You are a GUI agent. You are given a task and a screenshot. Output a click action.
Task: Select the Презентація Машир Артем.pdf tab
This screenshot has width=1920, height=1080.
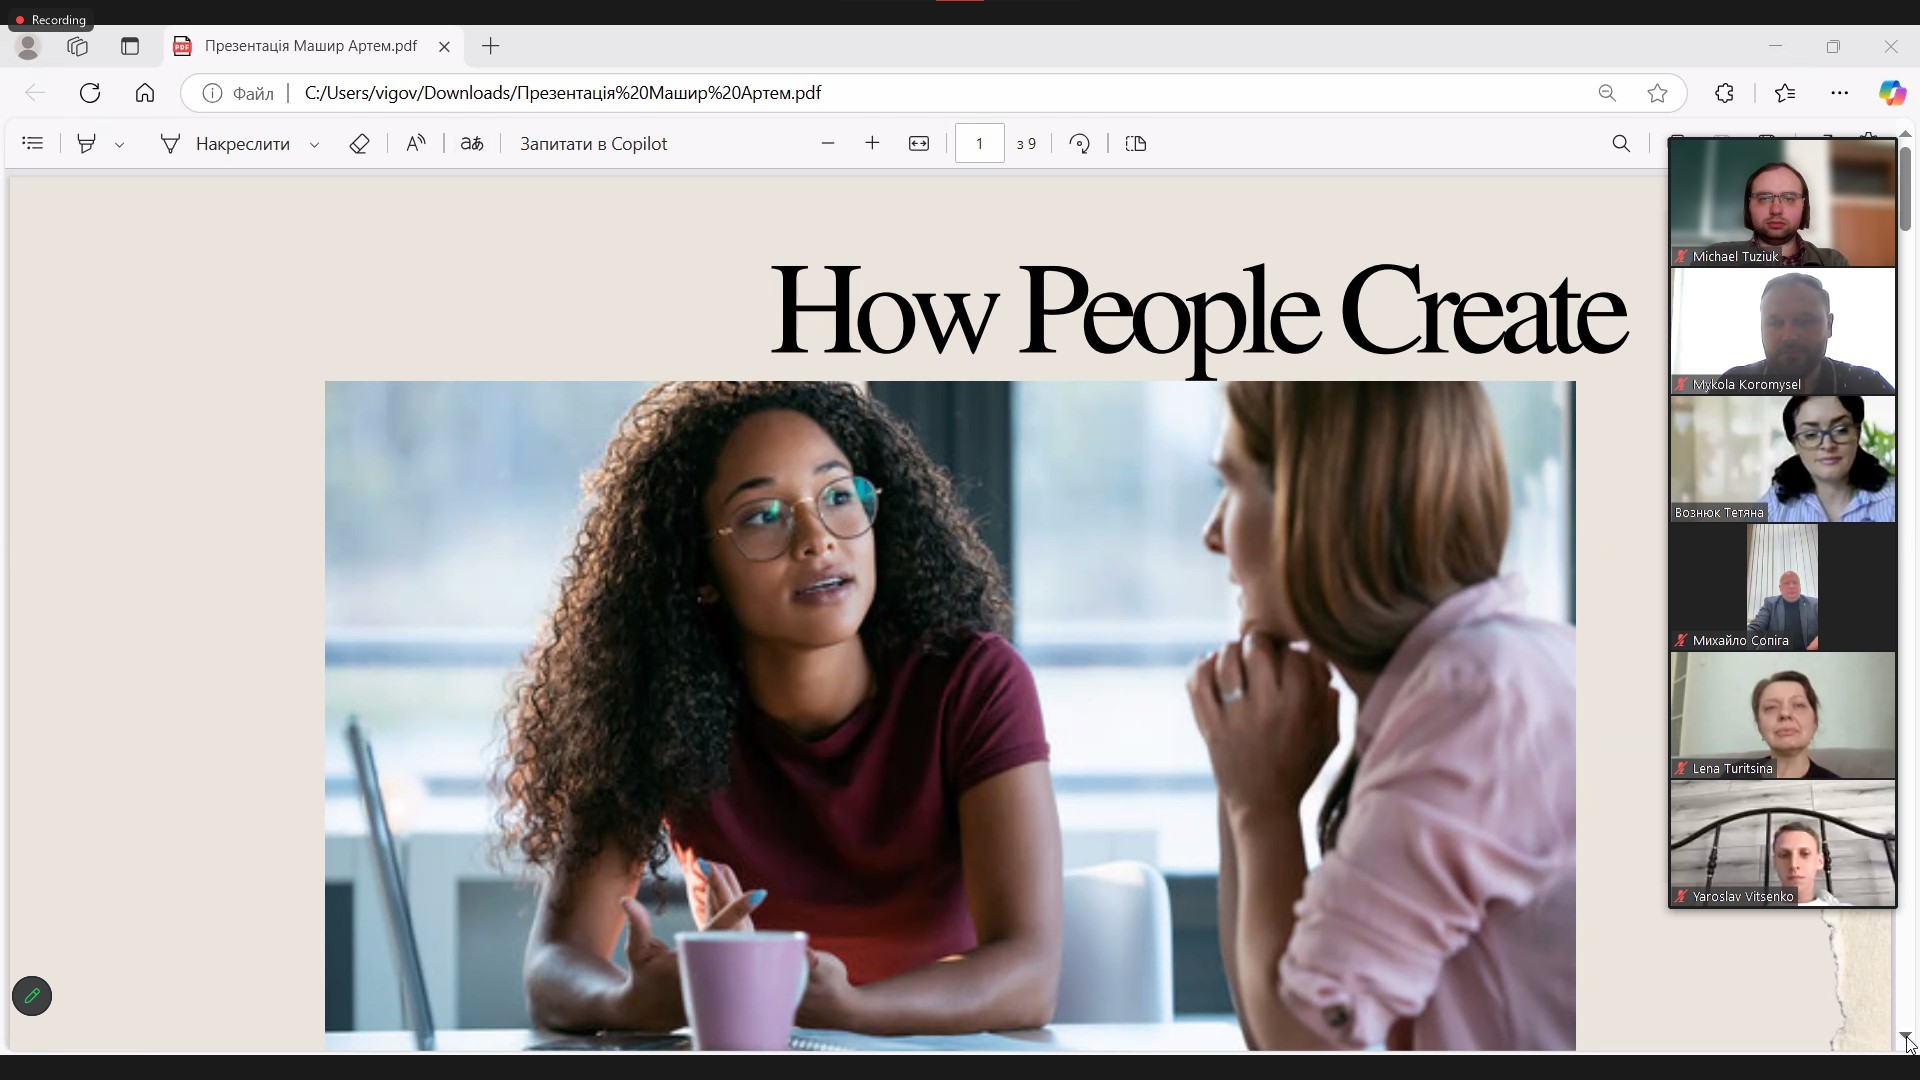[310, 46]
